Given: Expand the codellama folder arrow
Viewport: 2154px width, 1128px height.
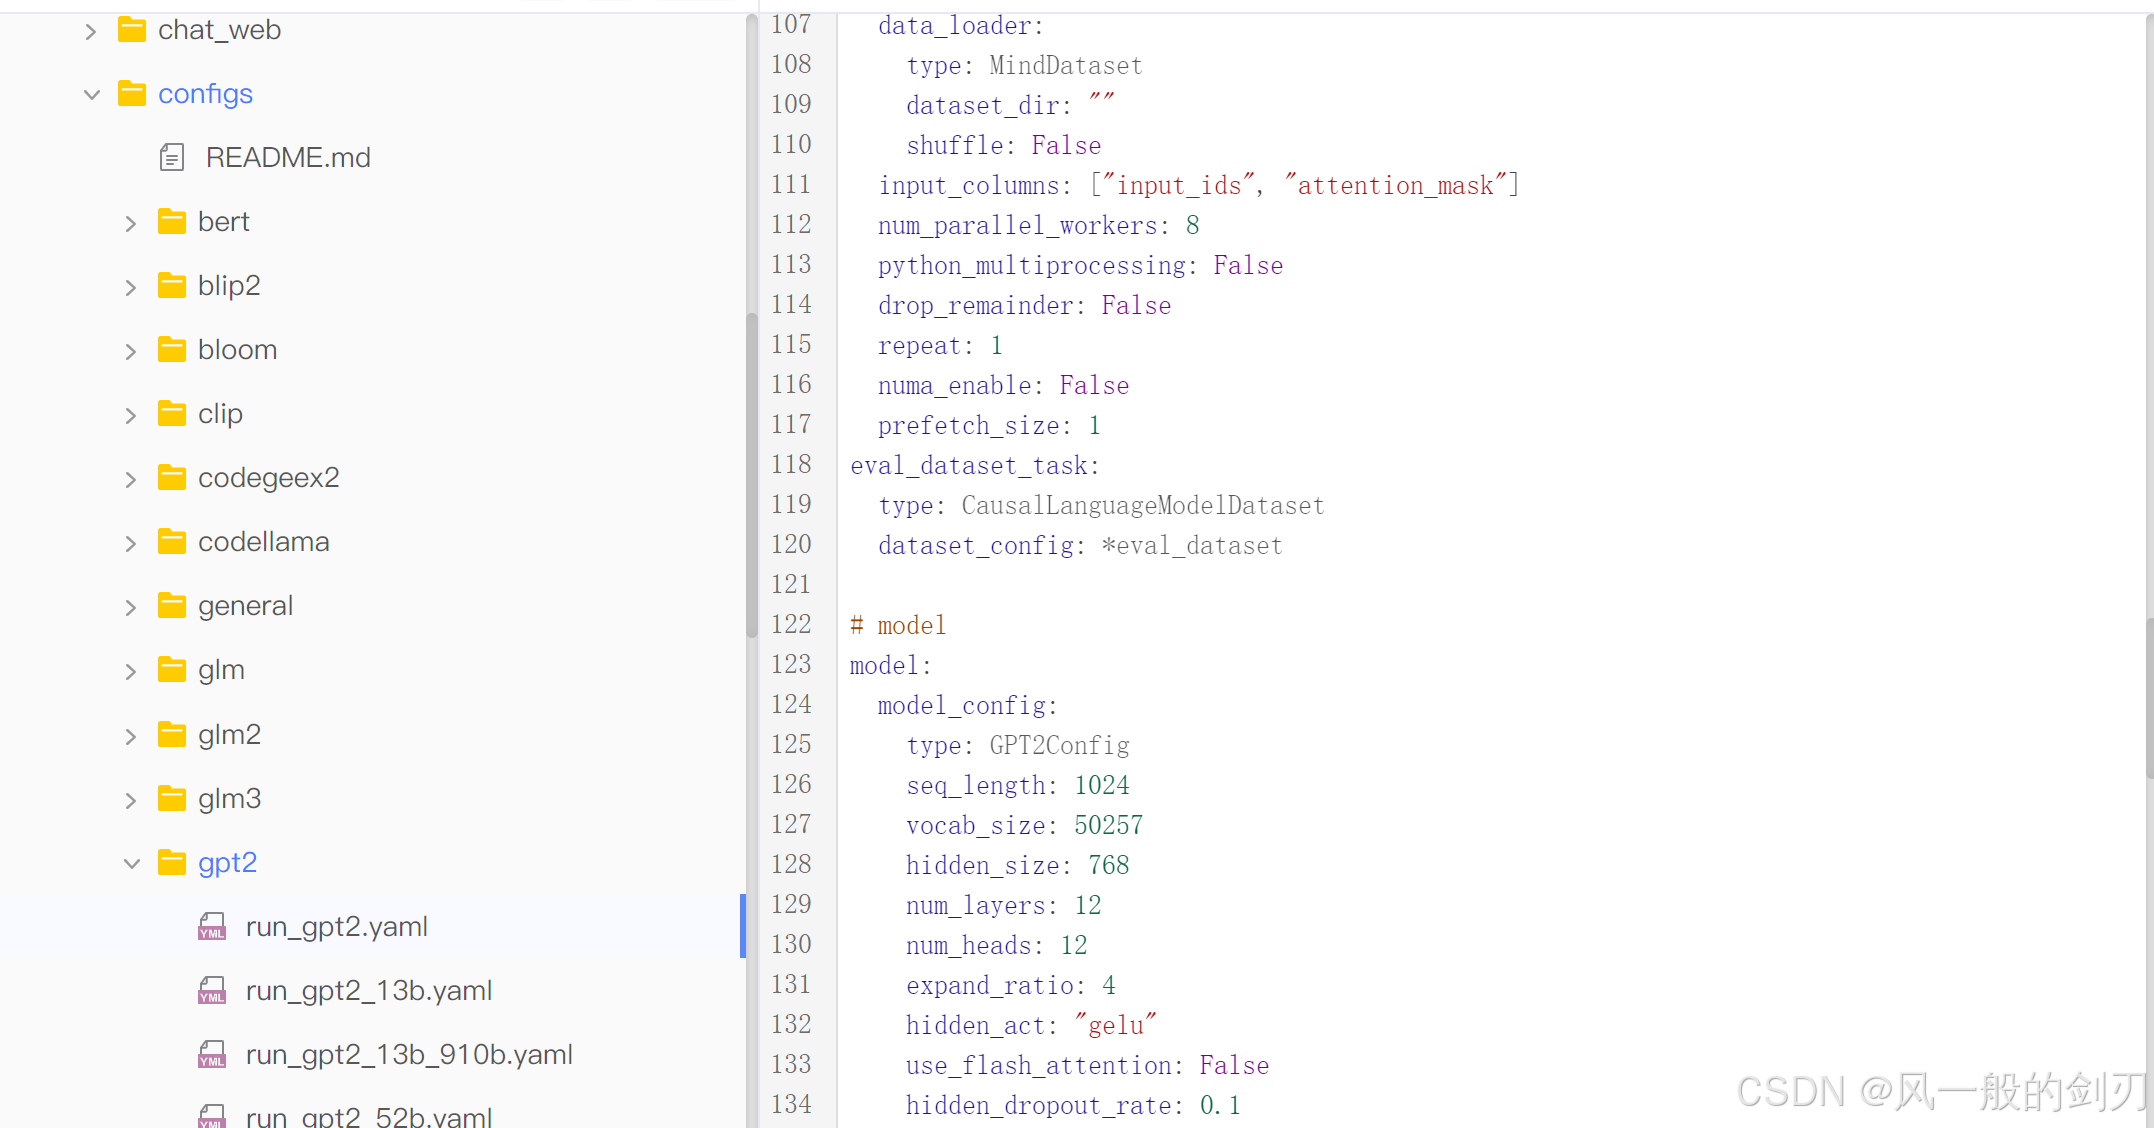Looking at the screenshot, I should (x=131, y=543).
